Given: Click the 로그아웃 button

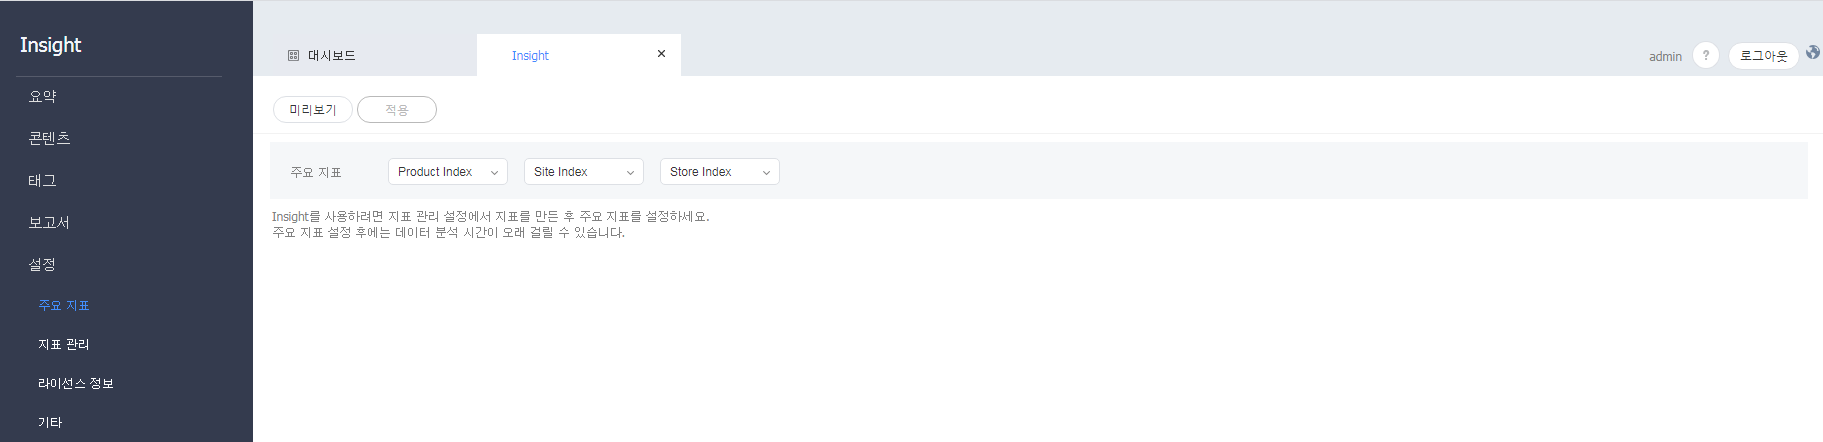Looking at the screenshot, I should 1763,56.
